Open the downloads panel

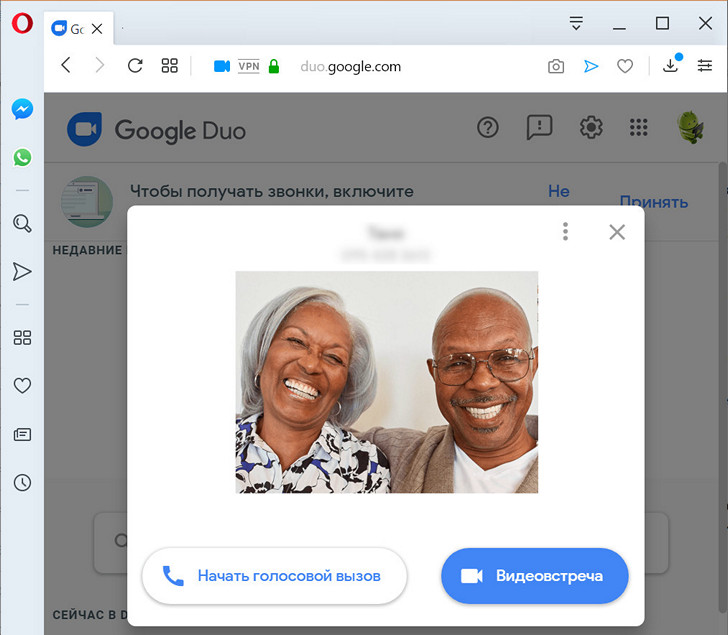[x=671, y=65]
